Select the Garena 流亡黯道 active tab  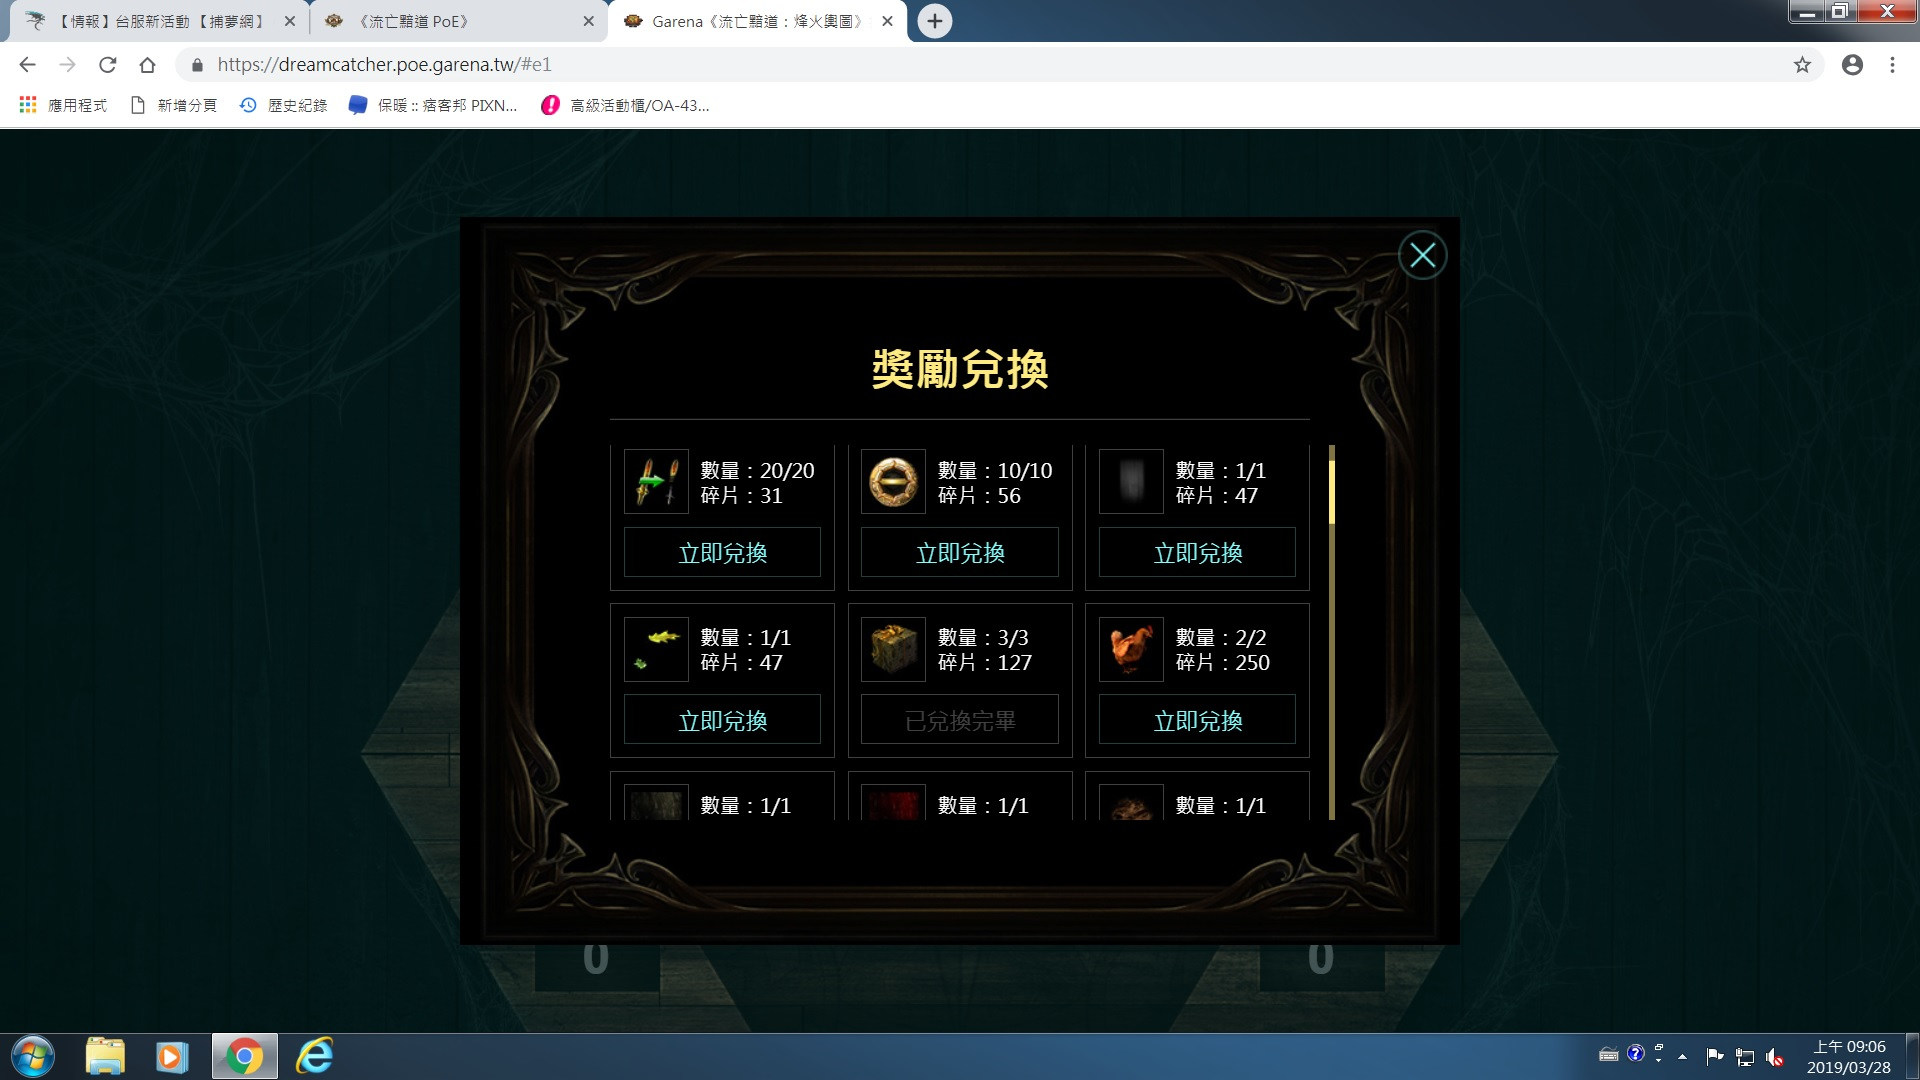click(x=757, y=21)
